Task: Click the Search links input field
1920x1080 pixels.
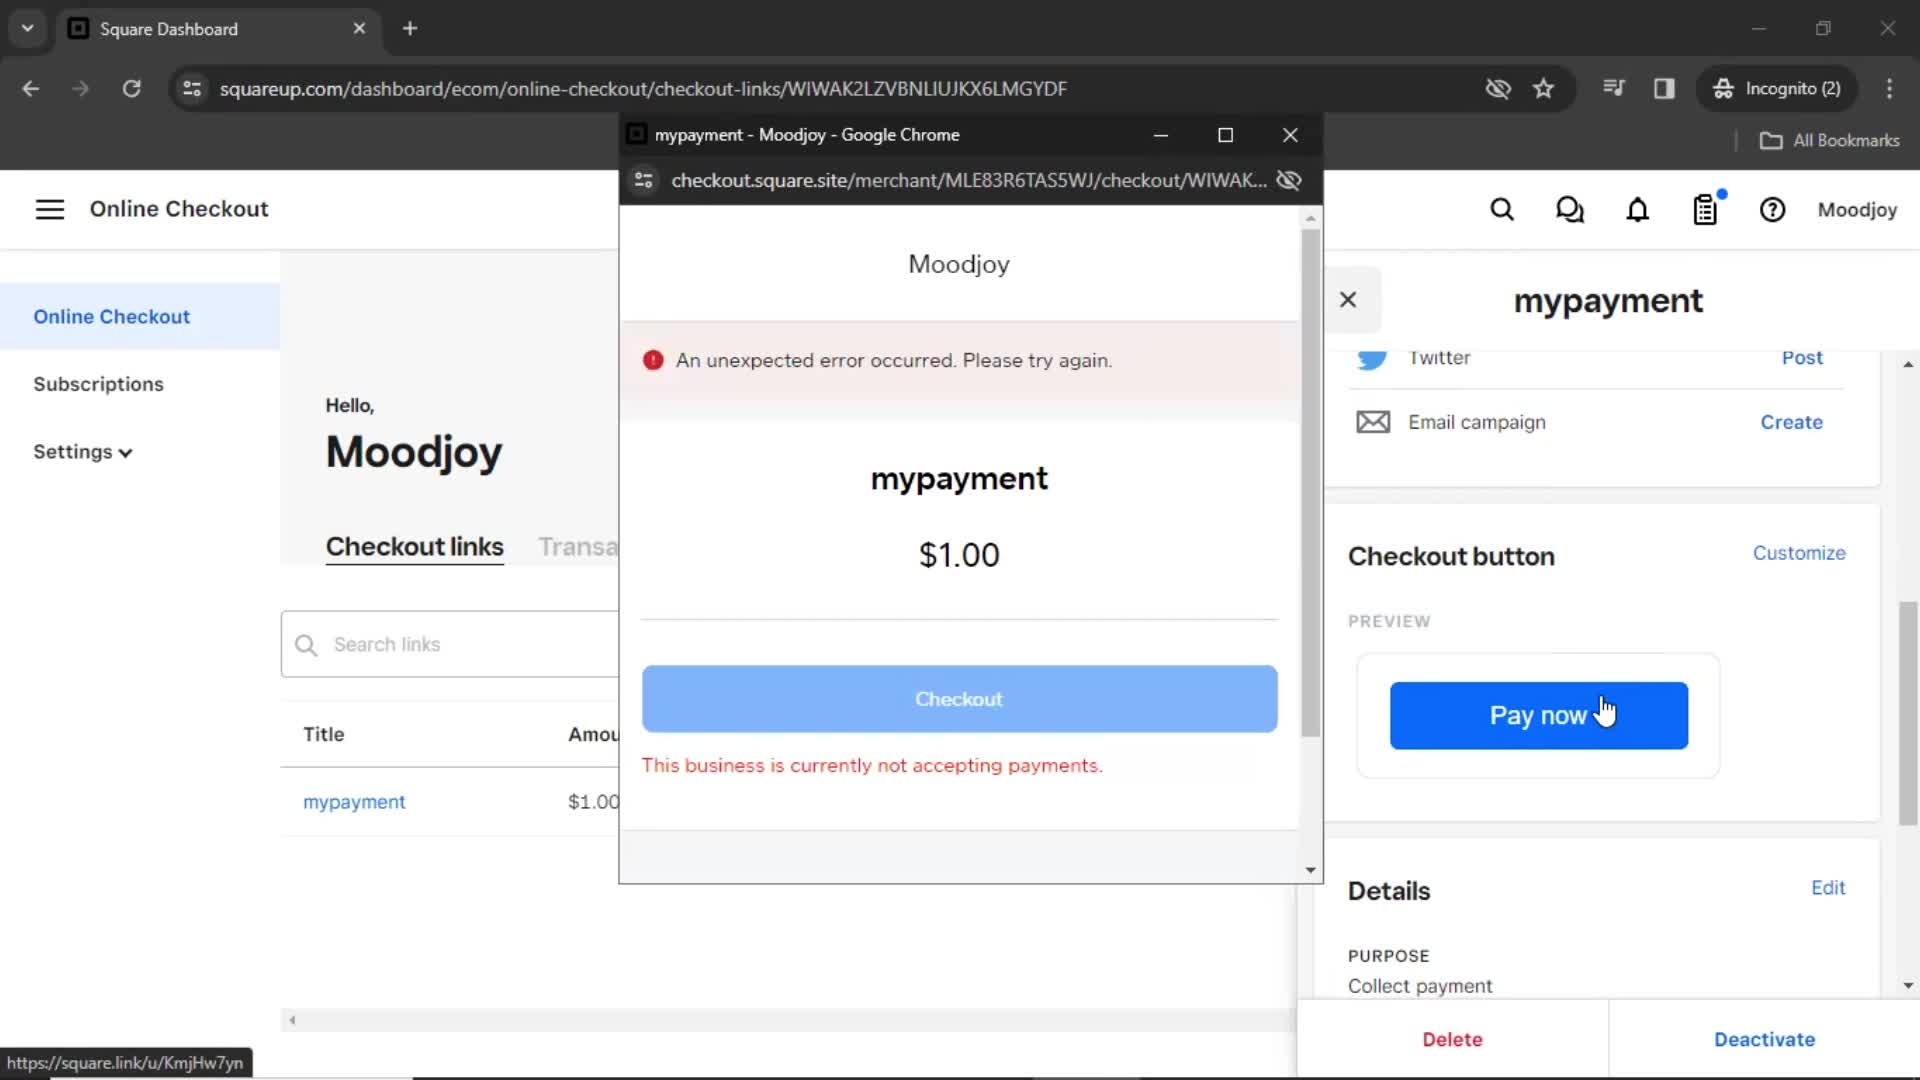Action: 450,645
